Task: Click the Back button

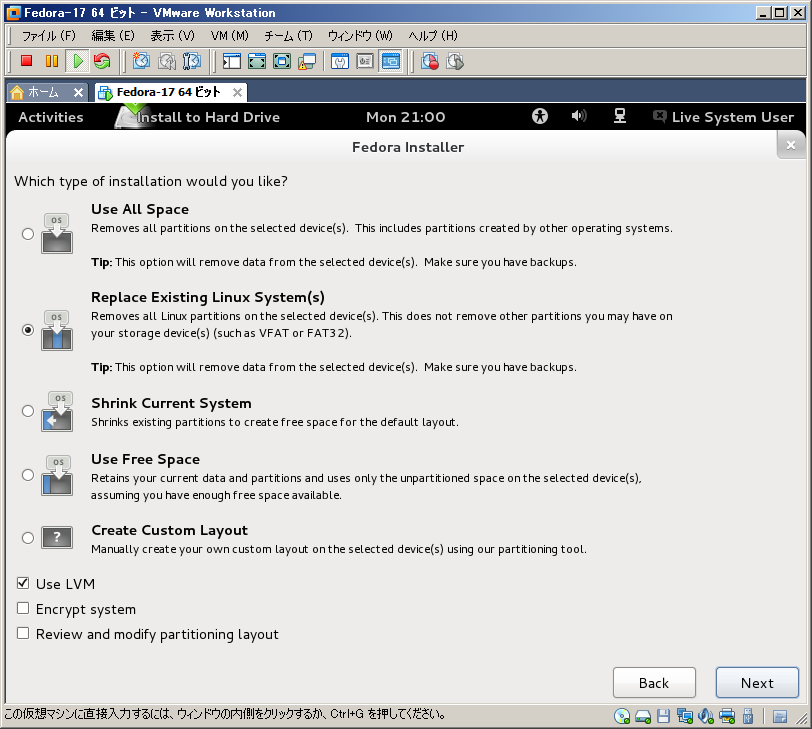Action: pyautogui.click(x=654, y=683)
